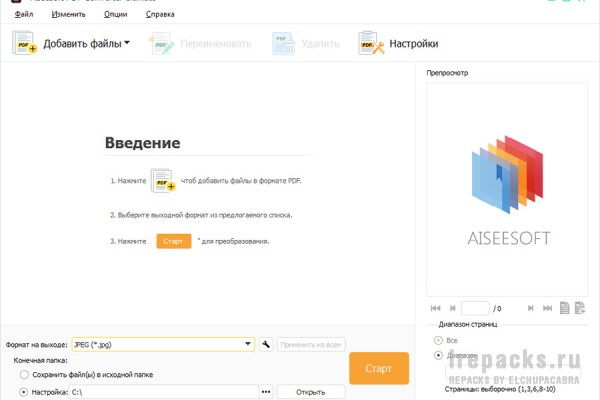
Task: Select the Все page range radio
Action: [438, 340]
